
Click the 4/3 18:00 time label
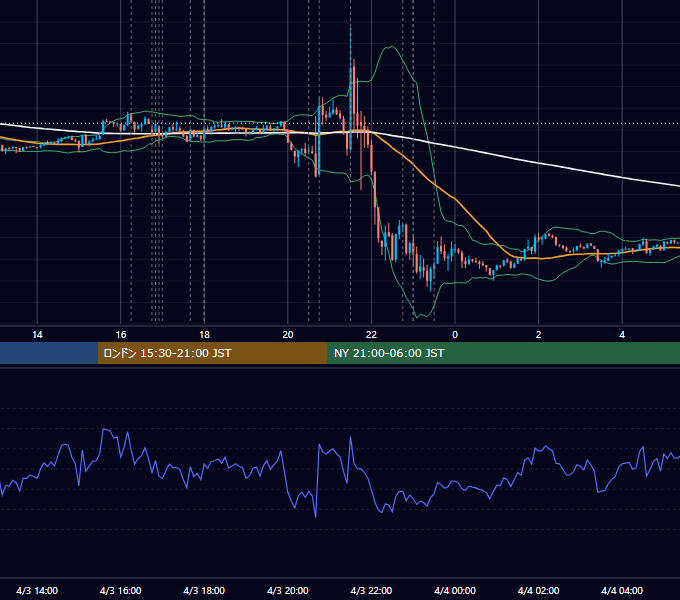204,590
